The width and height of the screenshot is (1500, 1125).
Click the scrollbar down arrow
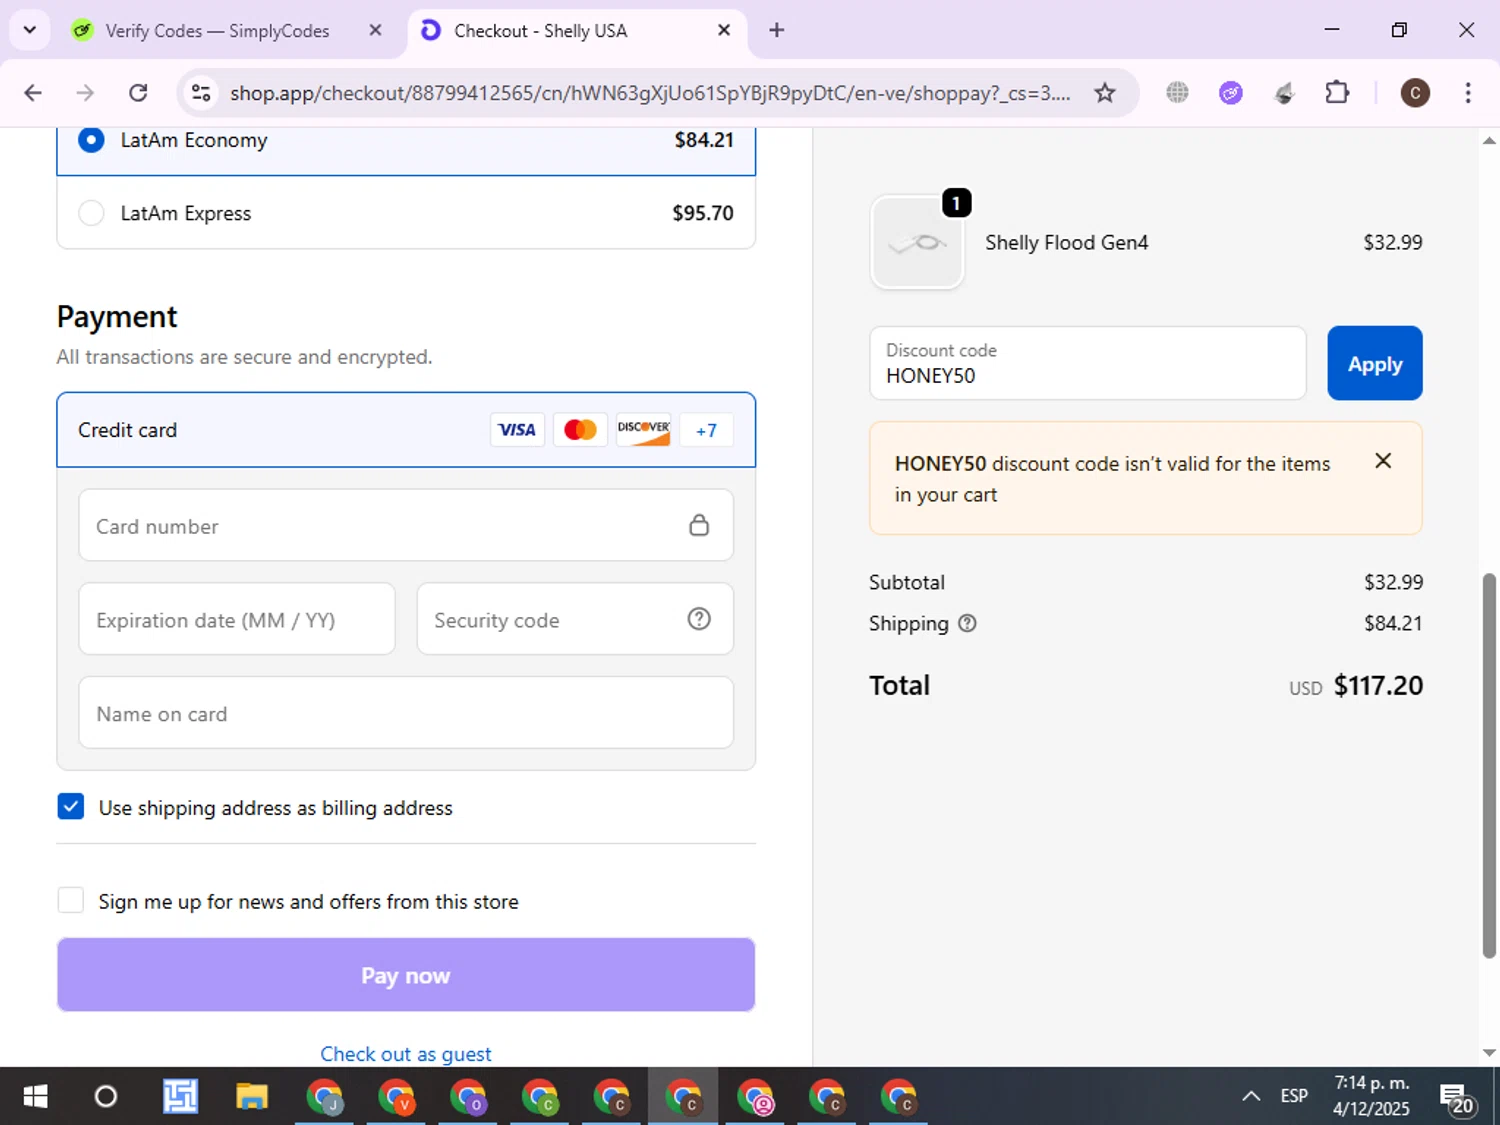(1489, 1052)
